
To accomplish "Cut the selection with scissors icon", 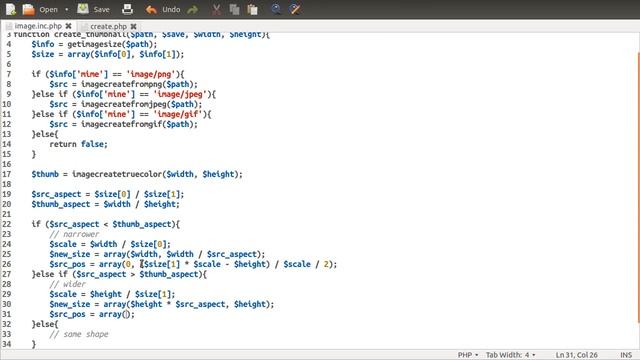I will point(216,9).
